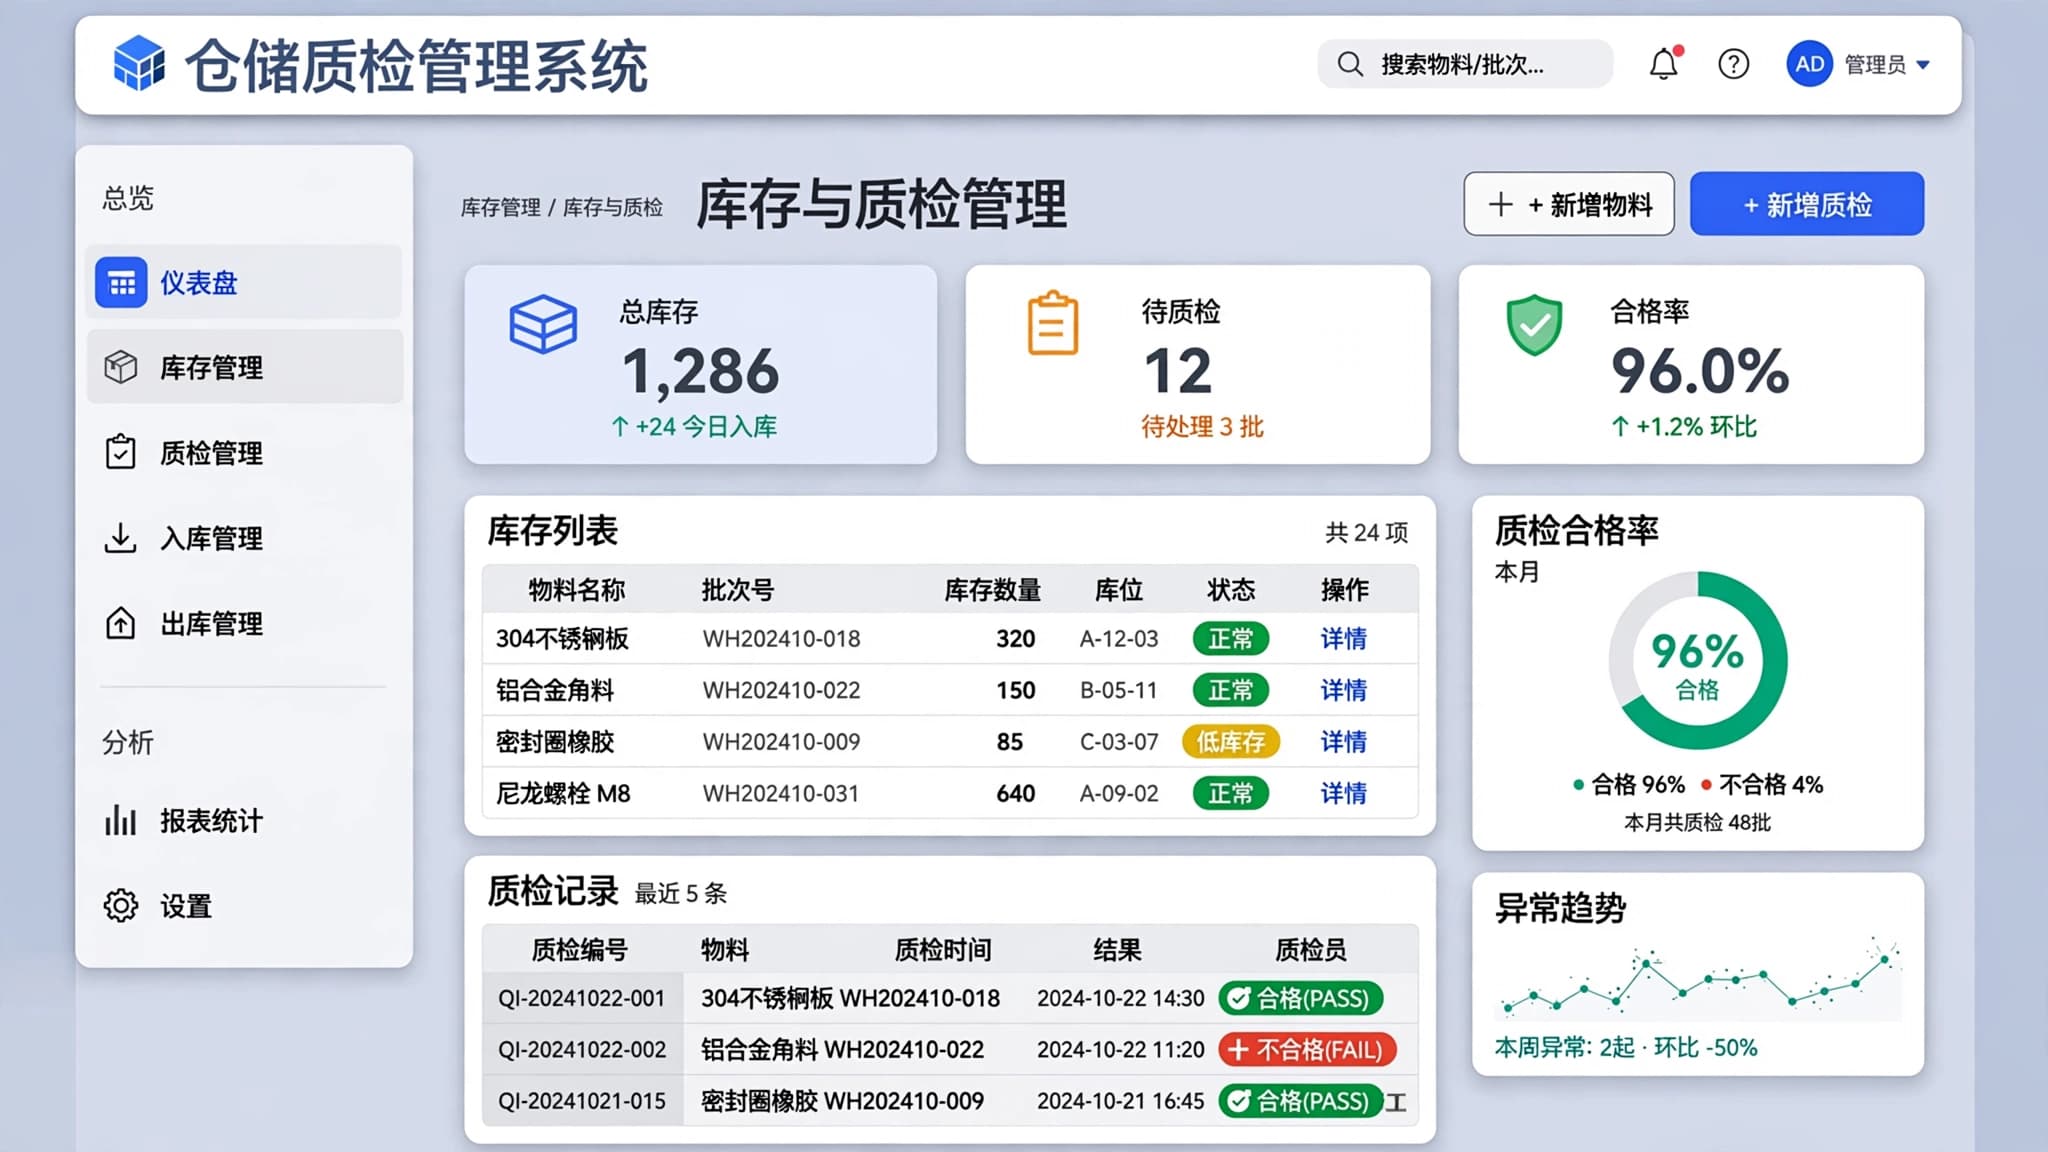Click the 库存管理 box icon
This screenshot has width=2048, height=1152.
[121, 367]
